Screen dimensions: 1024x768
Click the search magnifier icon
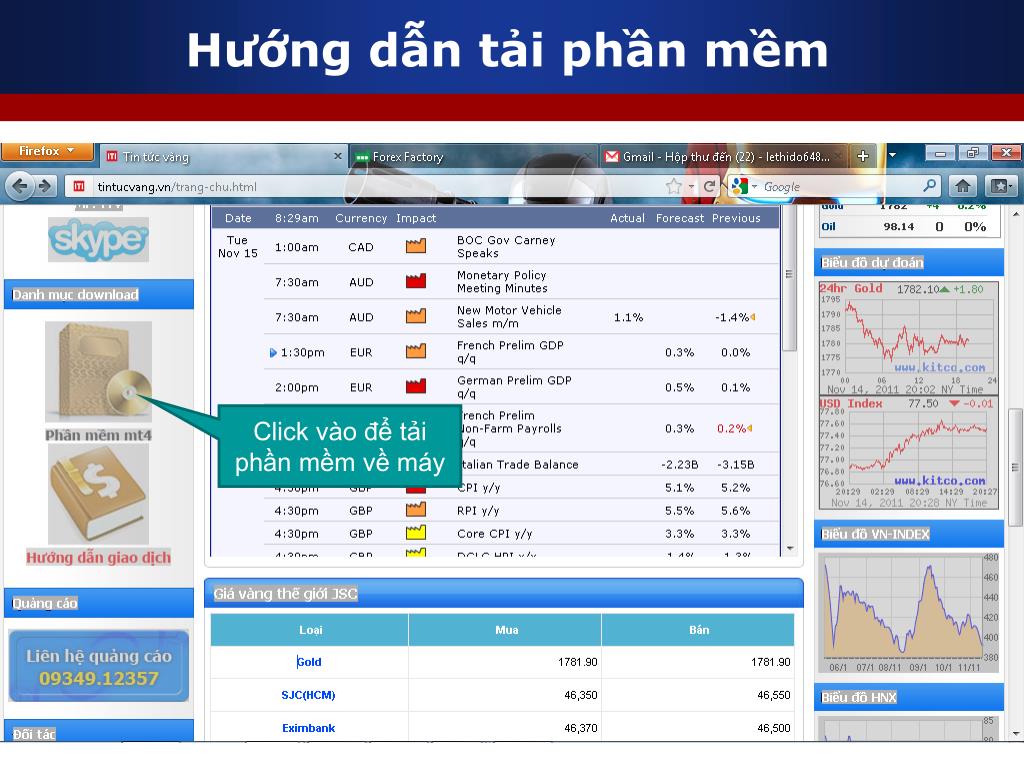930,186
